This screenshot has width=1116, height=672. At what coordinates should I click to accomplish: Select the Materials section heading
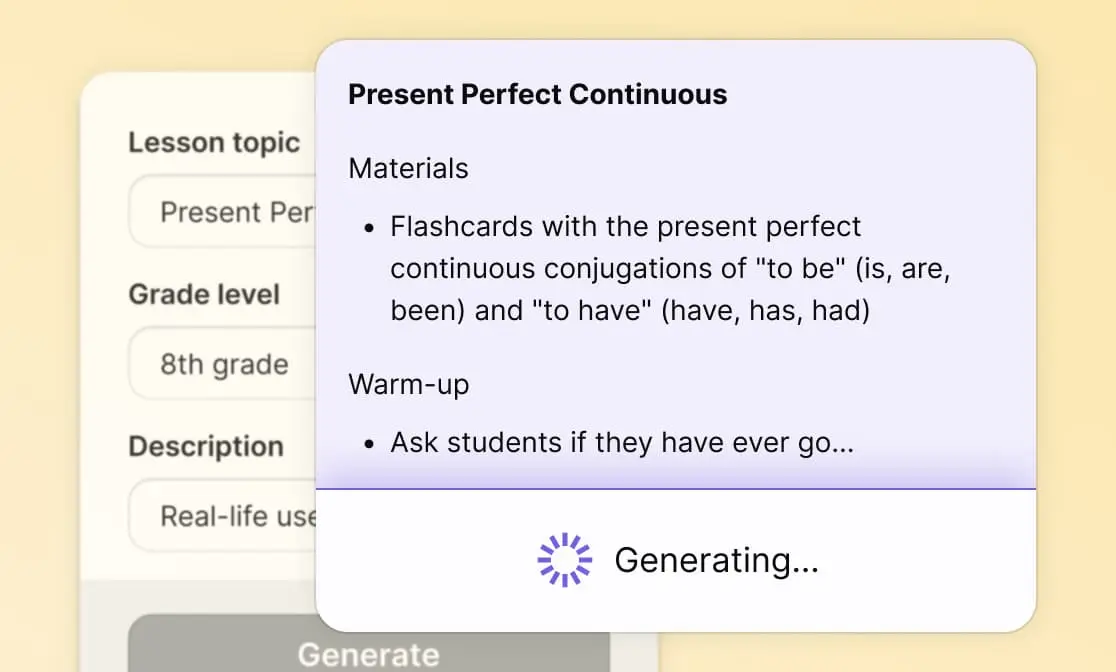coord(408,168)
